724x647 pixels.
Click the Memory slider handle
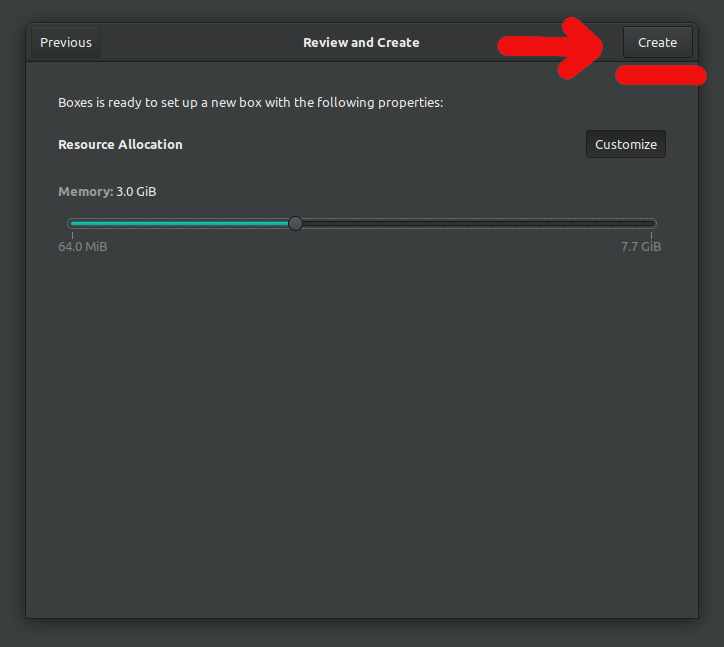point(295,223)
